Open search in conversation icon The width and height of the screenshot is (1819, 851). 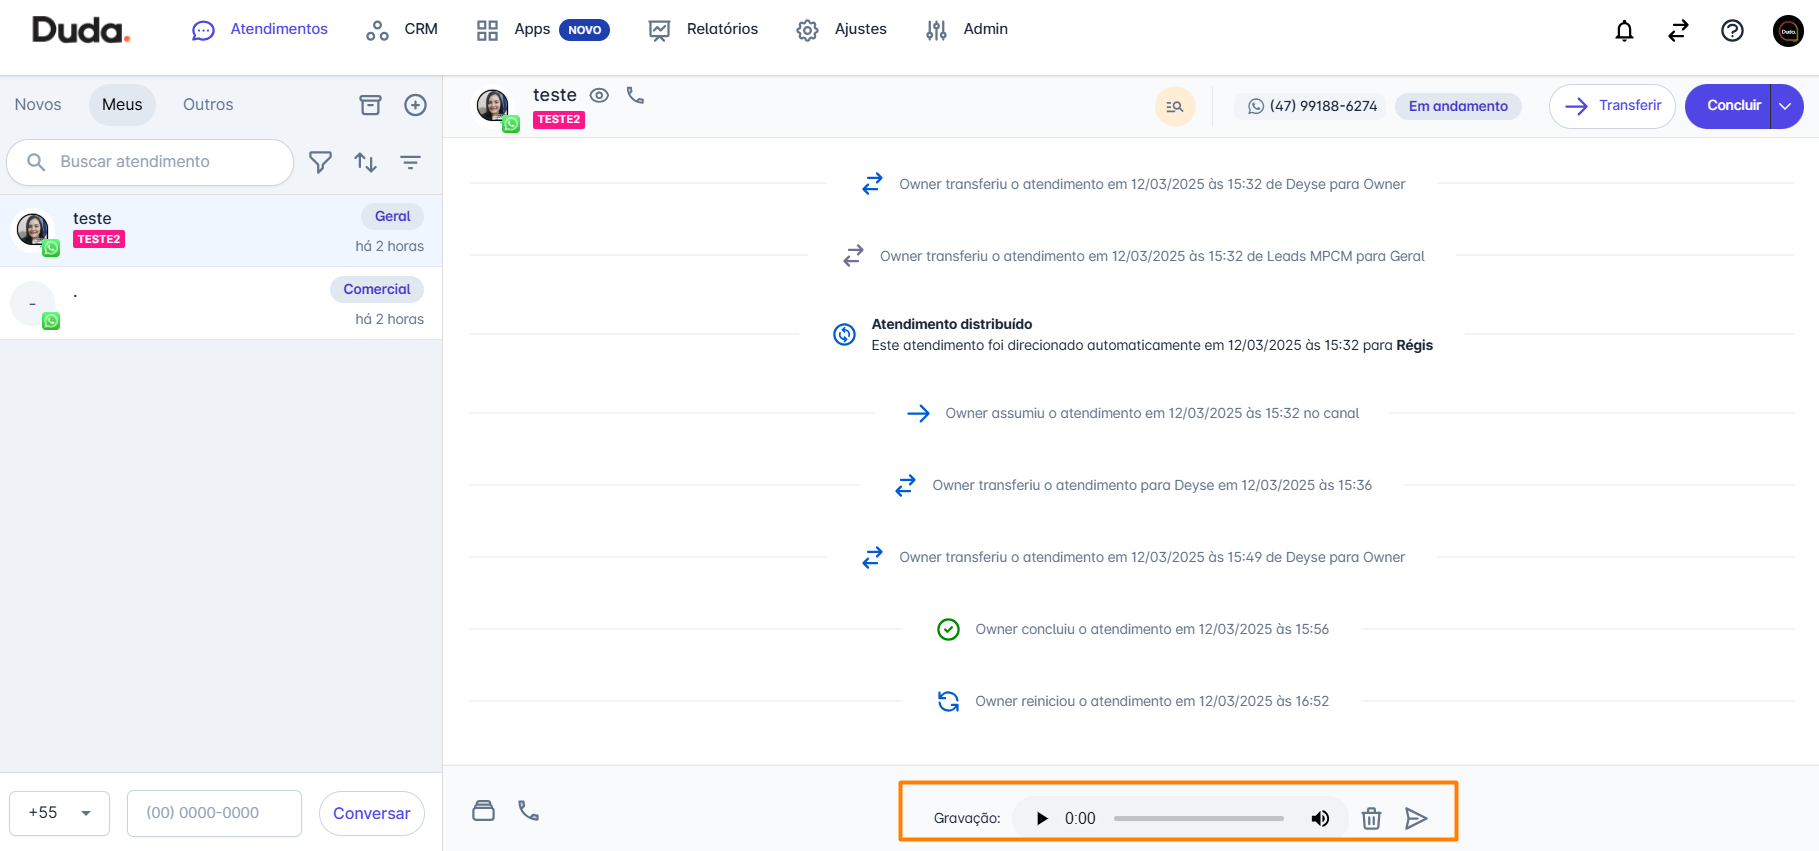pyautogui.click(x=1175, y=106)
